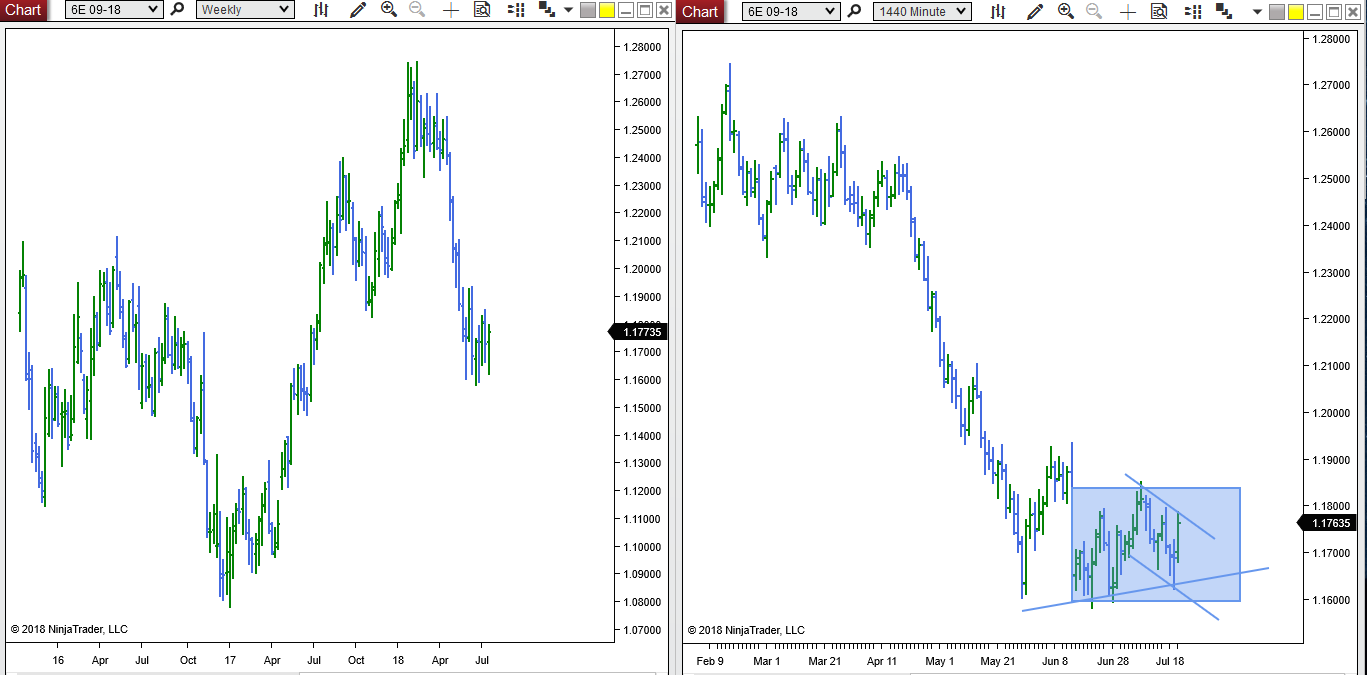Click gray link swatch in Weekly chart
1367x675 pixels.
(588, 11)
